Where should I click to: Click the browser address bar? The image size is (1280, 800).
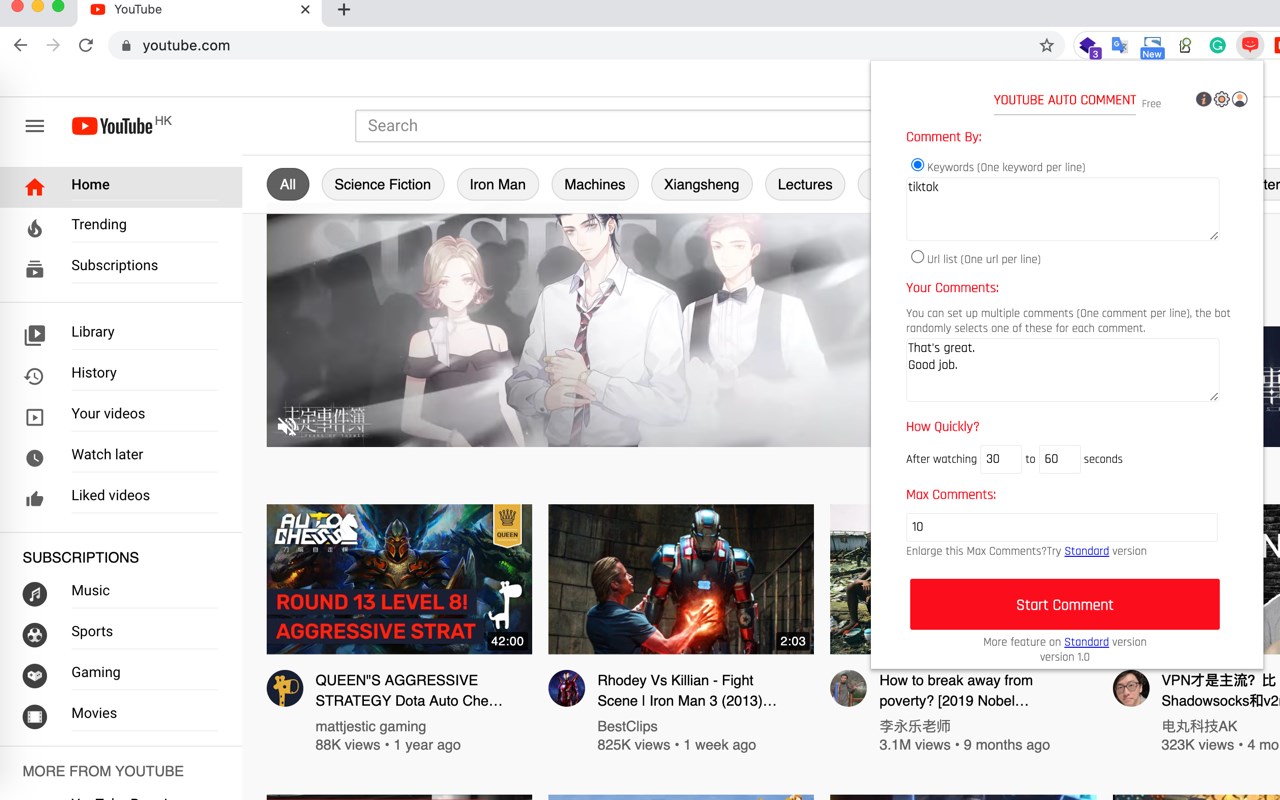click(x=585, y=45)
